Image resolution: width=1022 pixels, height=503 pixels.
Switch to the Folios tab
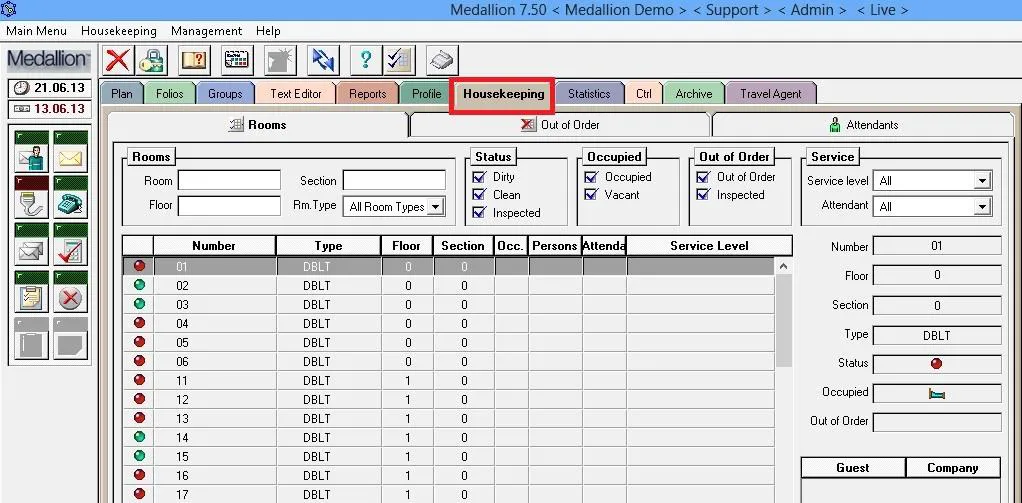169,94
